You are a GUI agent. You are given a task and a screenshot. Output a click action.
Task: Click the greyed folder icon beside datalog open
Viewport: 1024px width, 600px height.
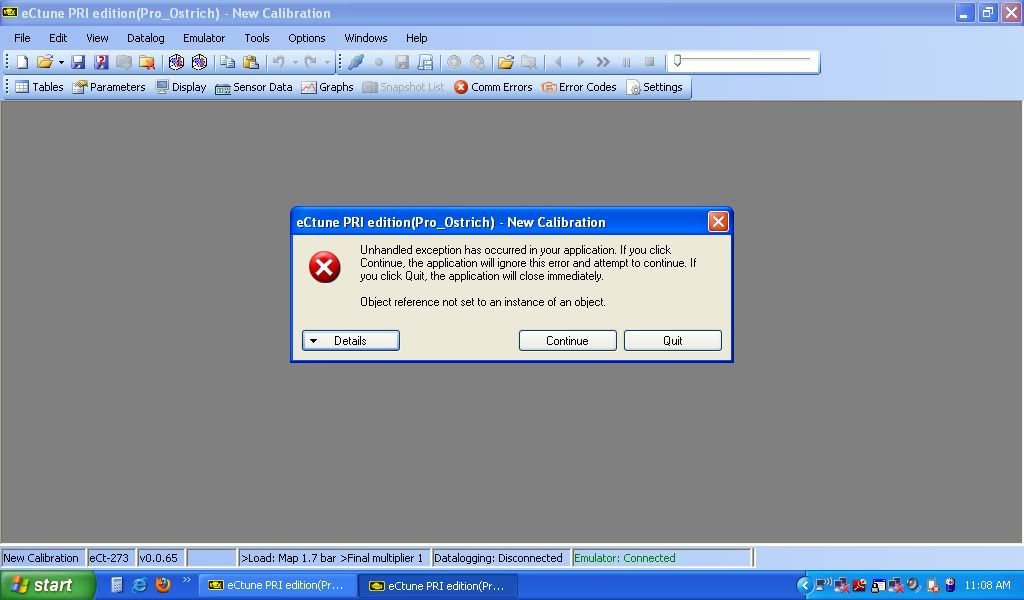point(529,62)
